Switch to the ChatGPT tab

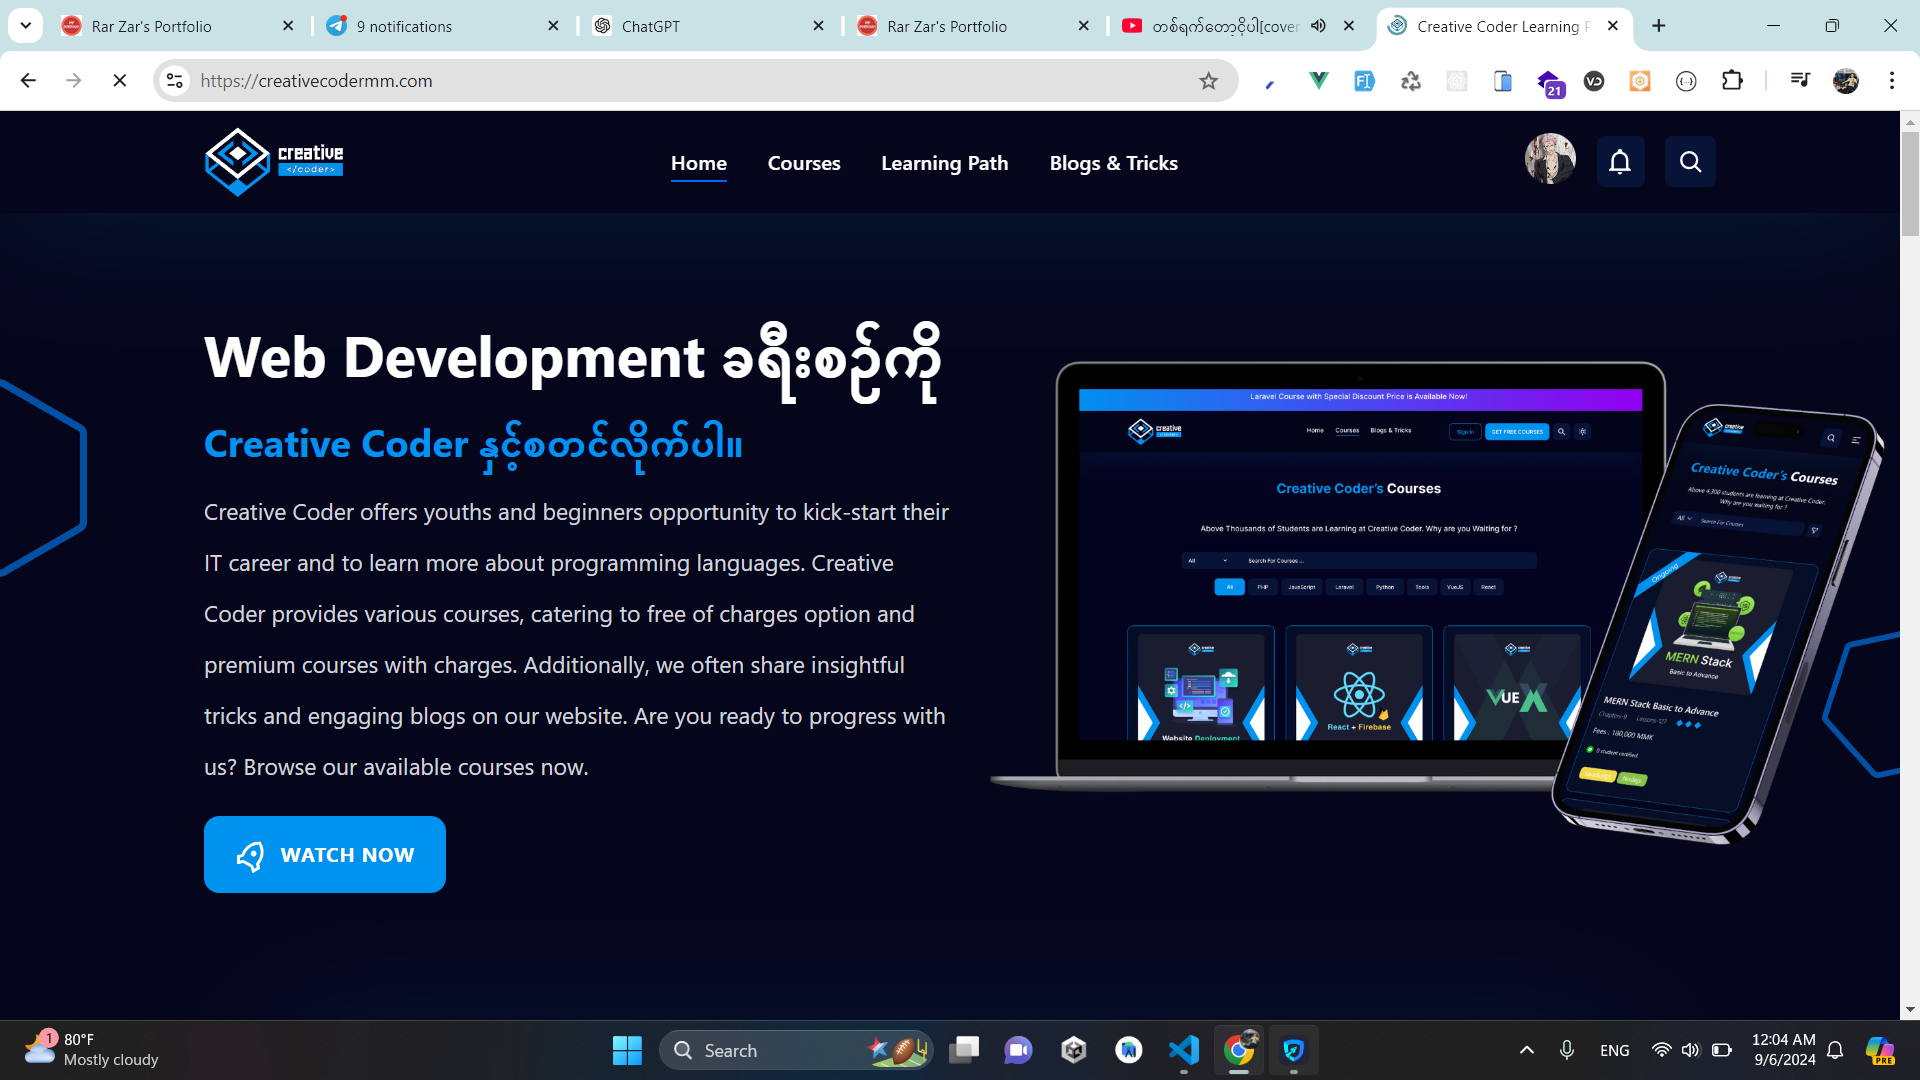[x=708, y=26]
